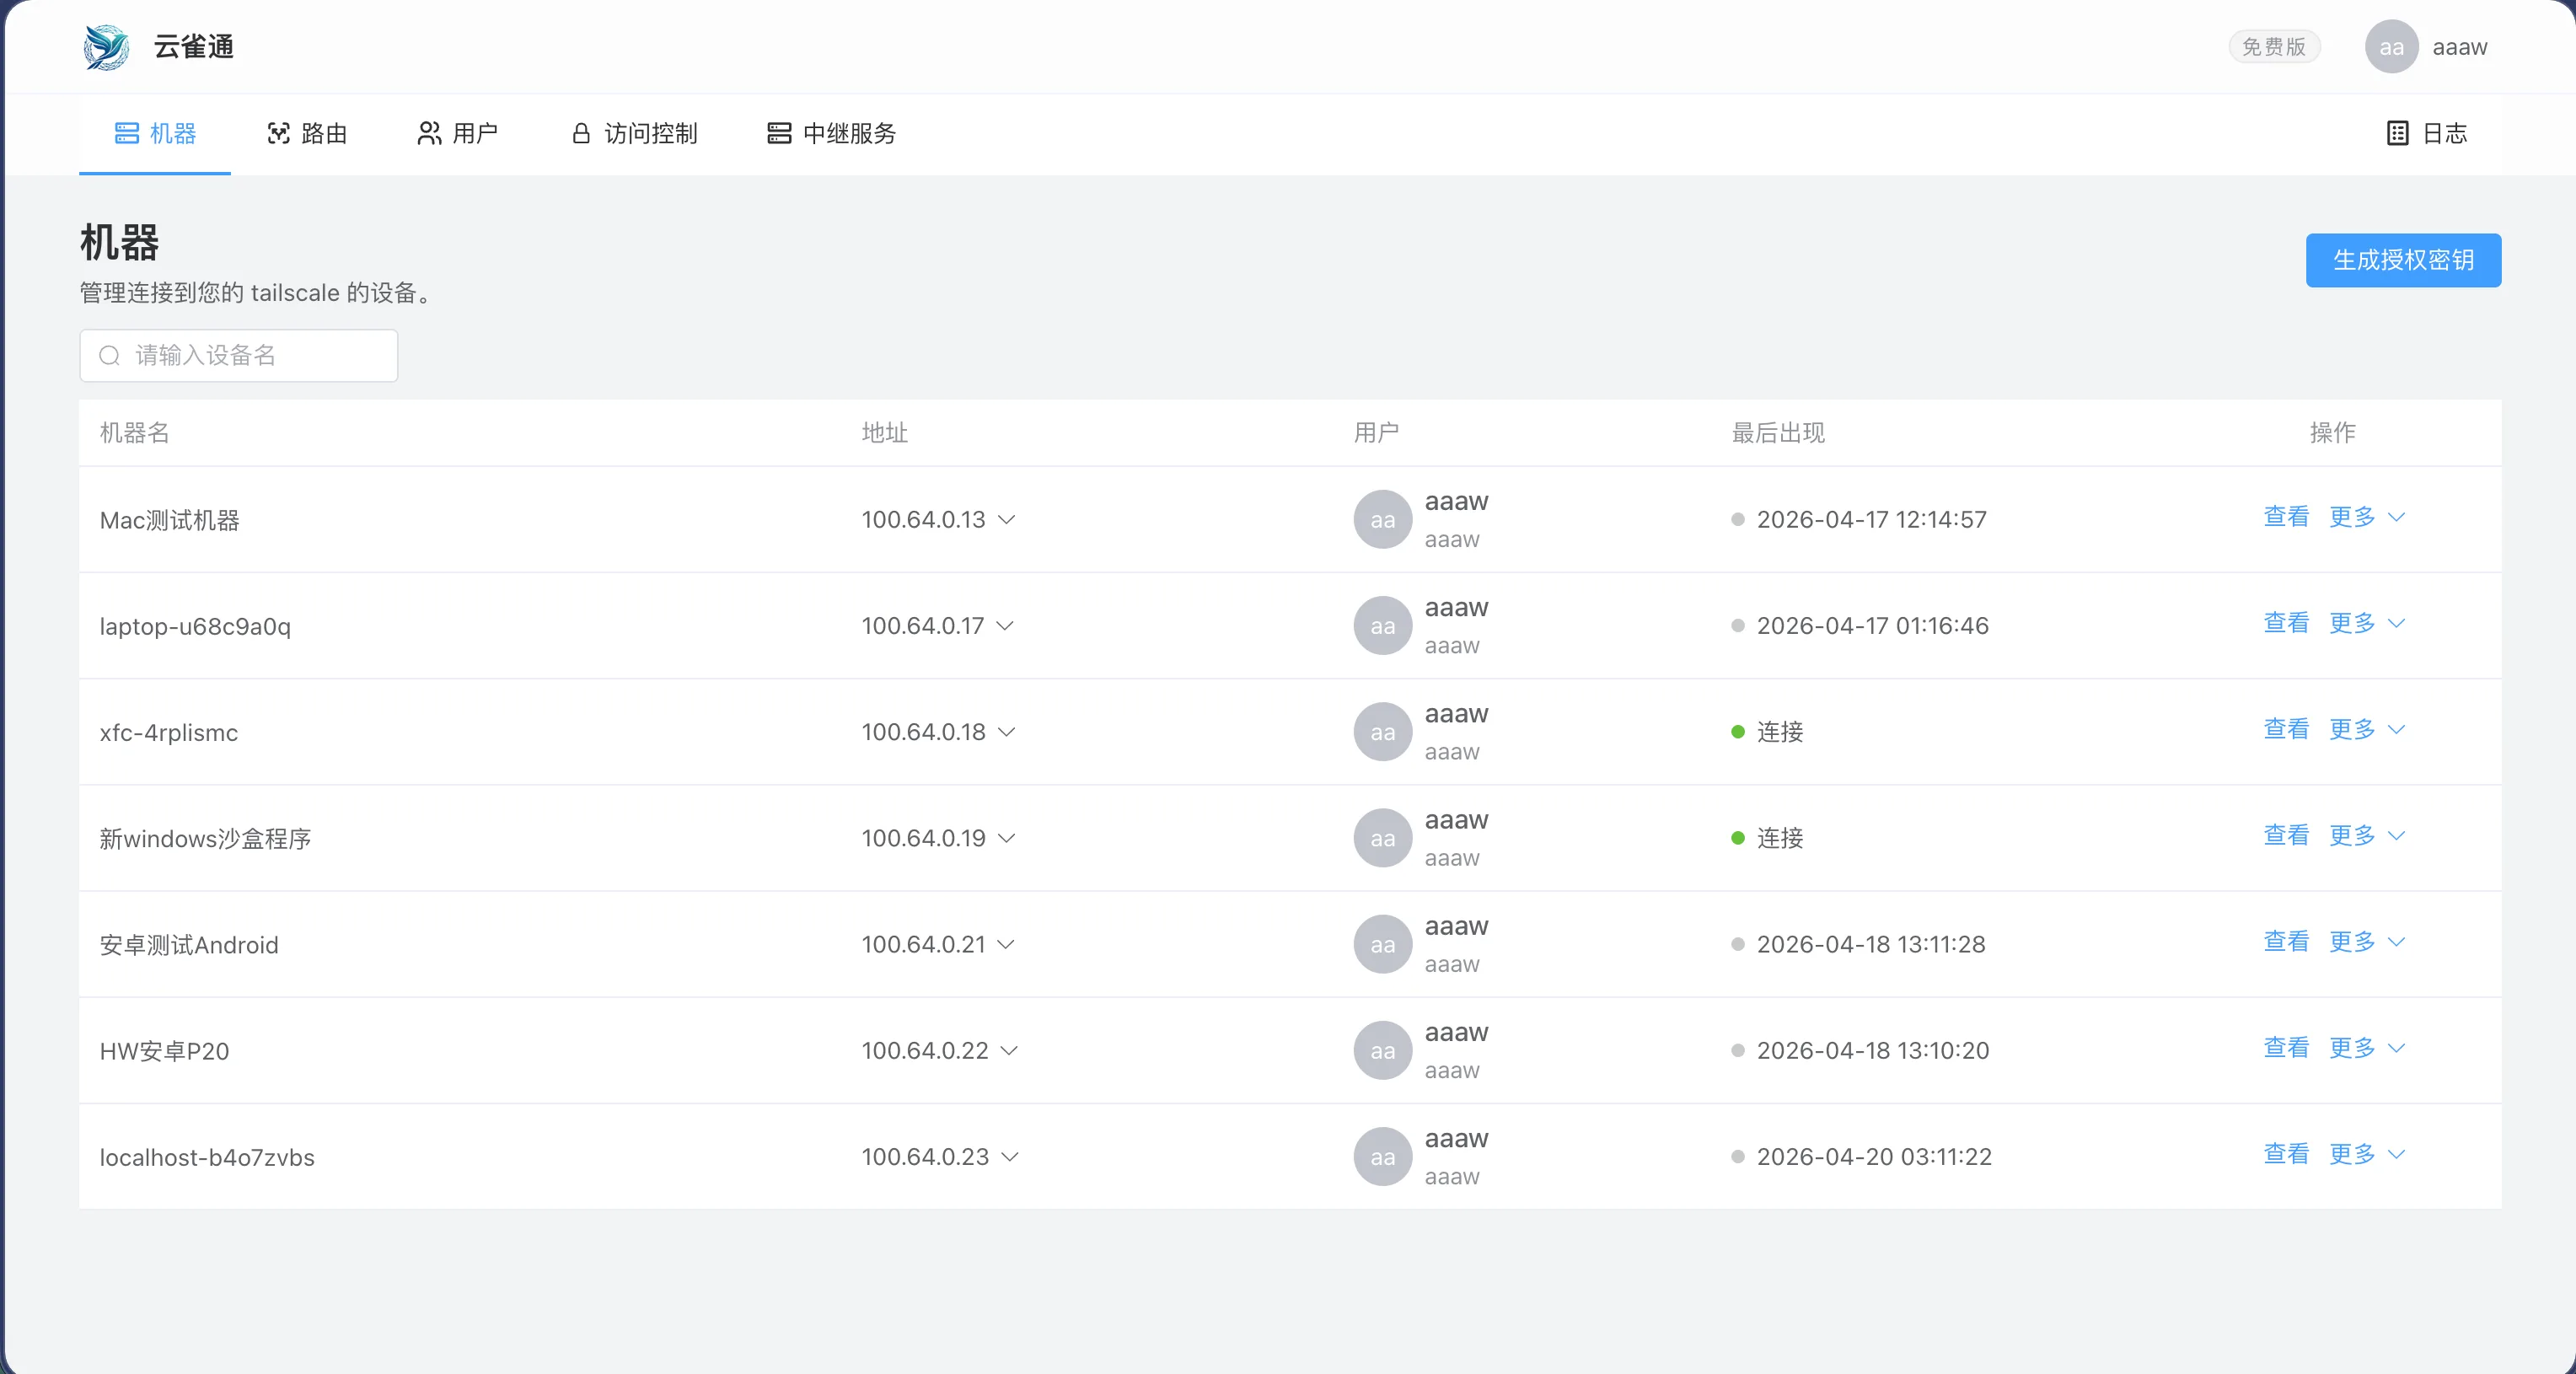Select the 路由 (routes) tab icon
Screen dimensions: 2576x1374
click(278, 133)
